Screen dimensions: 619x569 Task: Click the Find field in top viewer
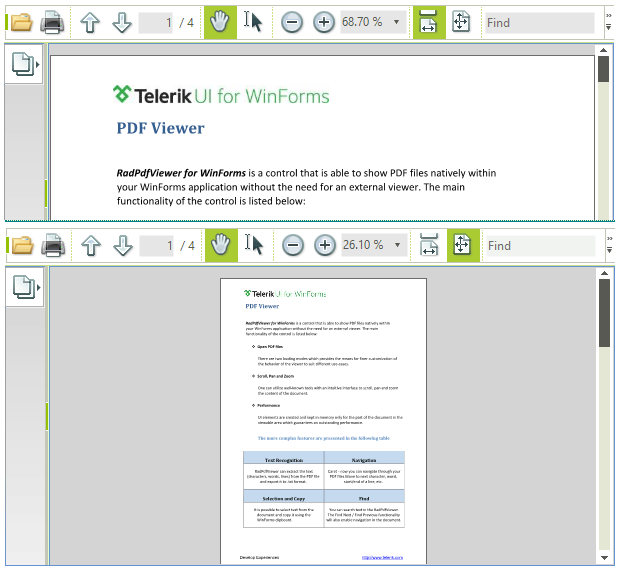coord(540,23)
